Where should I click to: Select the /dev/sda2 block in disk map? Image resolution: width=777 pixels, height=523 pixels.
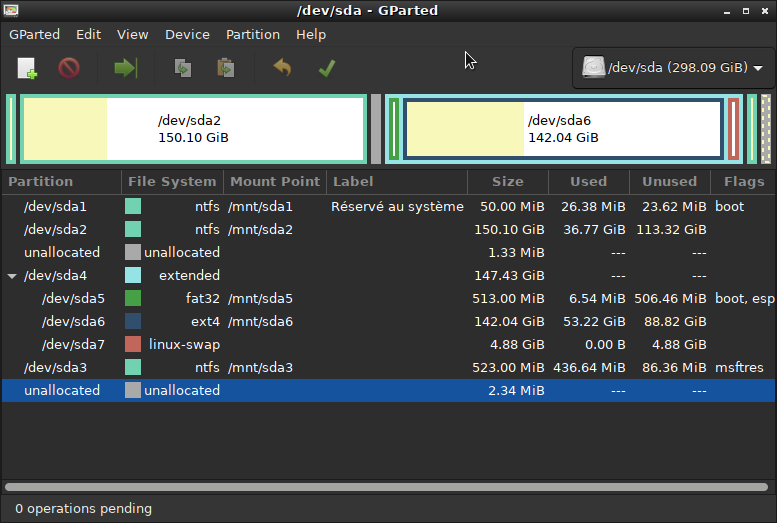193,129
